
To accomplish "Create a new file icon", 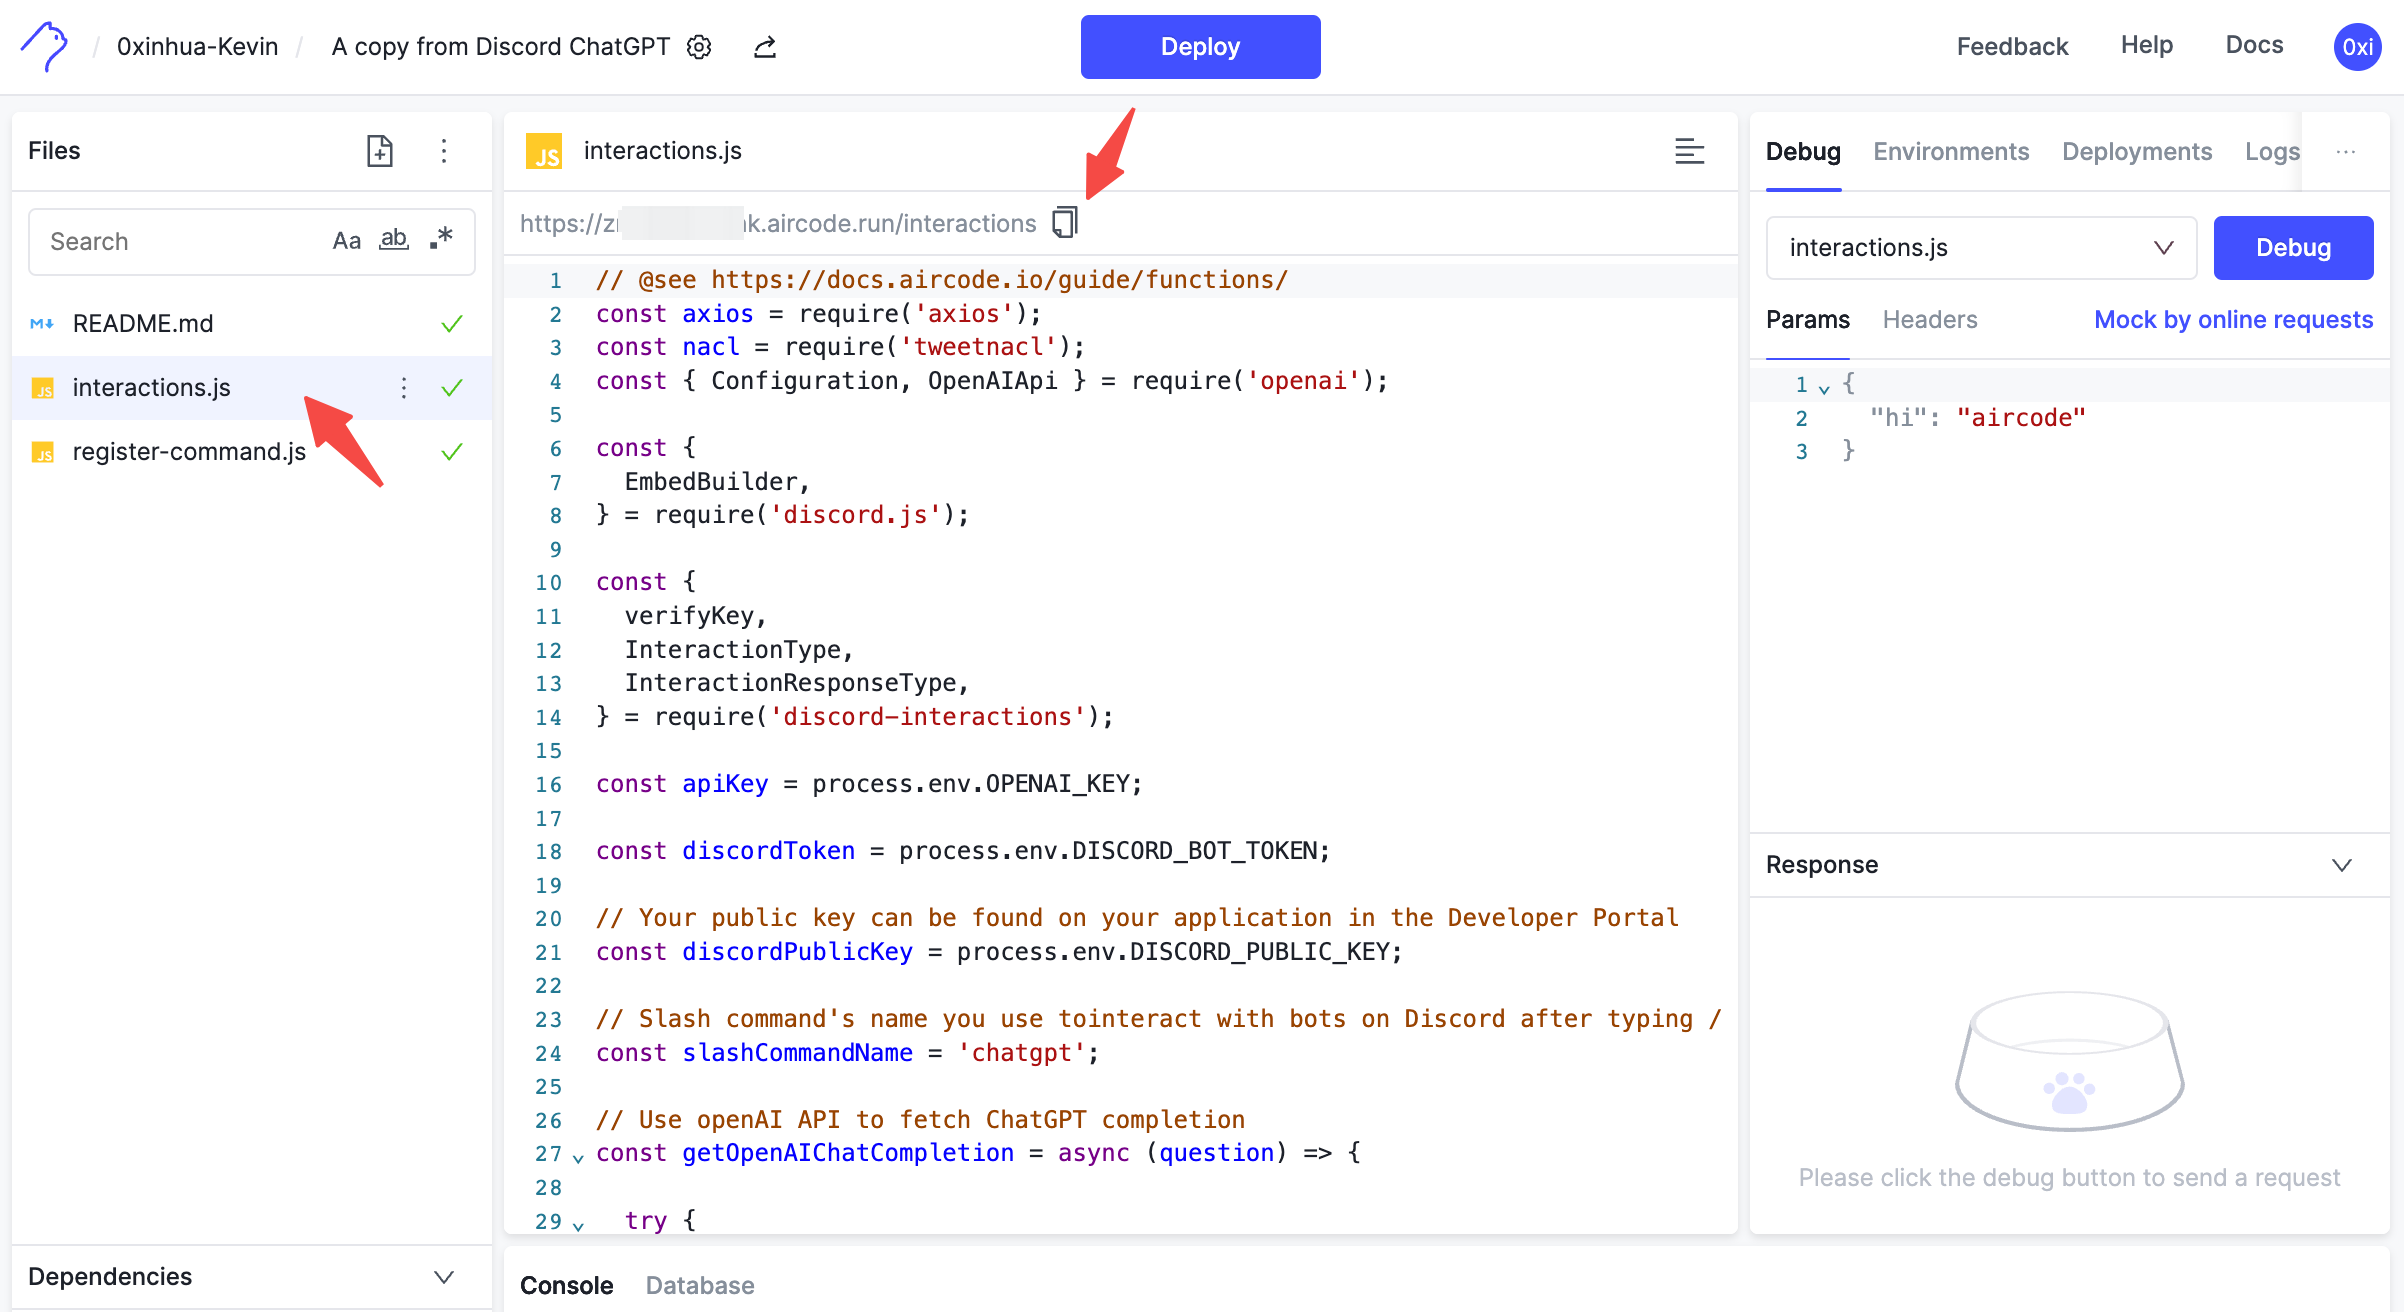I will (380, 151).
